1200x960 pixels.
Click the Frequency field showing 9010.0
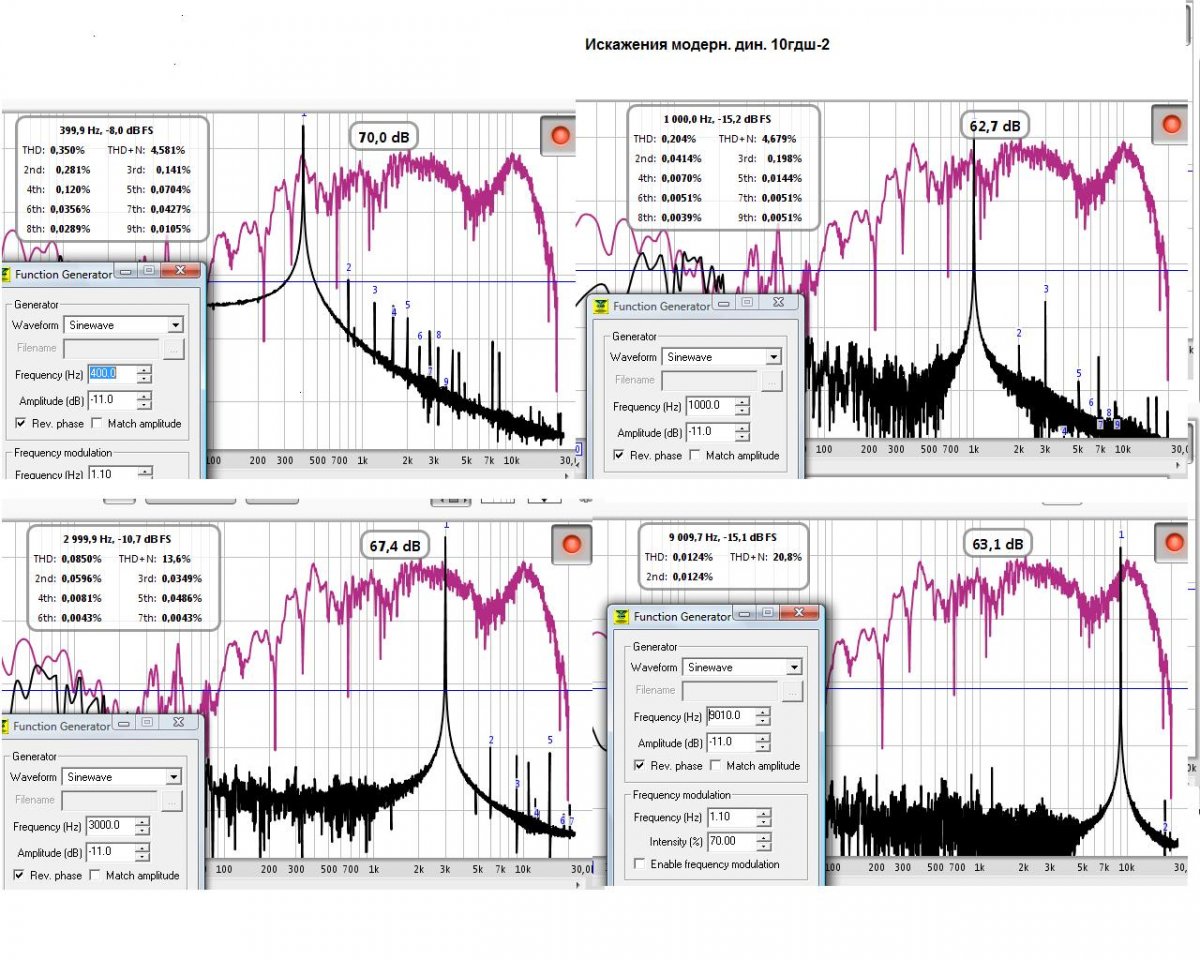tap(729, 717)
